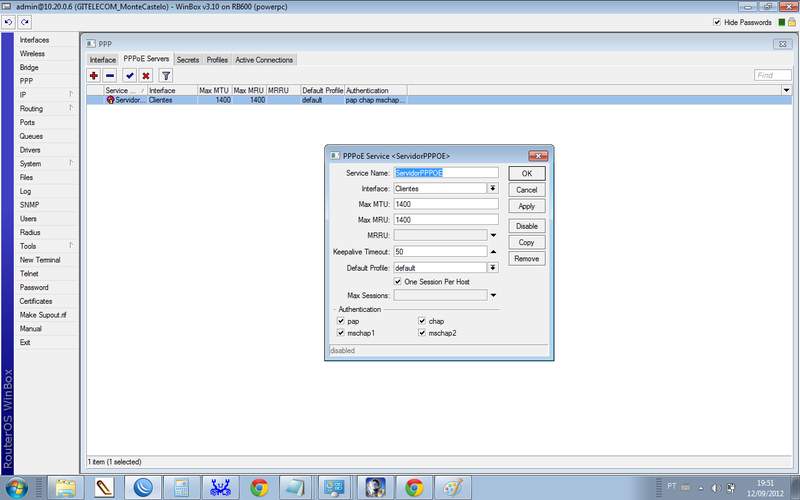
Task: Toggle the Hide Passwords checkbox
Action: click(717, 22)
